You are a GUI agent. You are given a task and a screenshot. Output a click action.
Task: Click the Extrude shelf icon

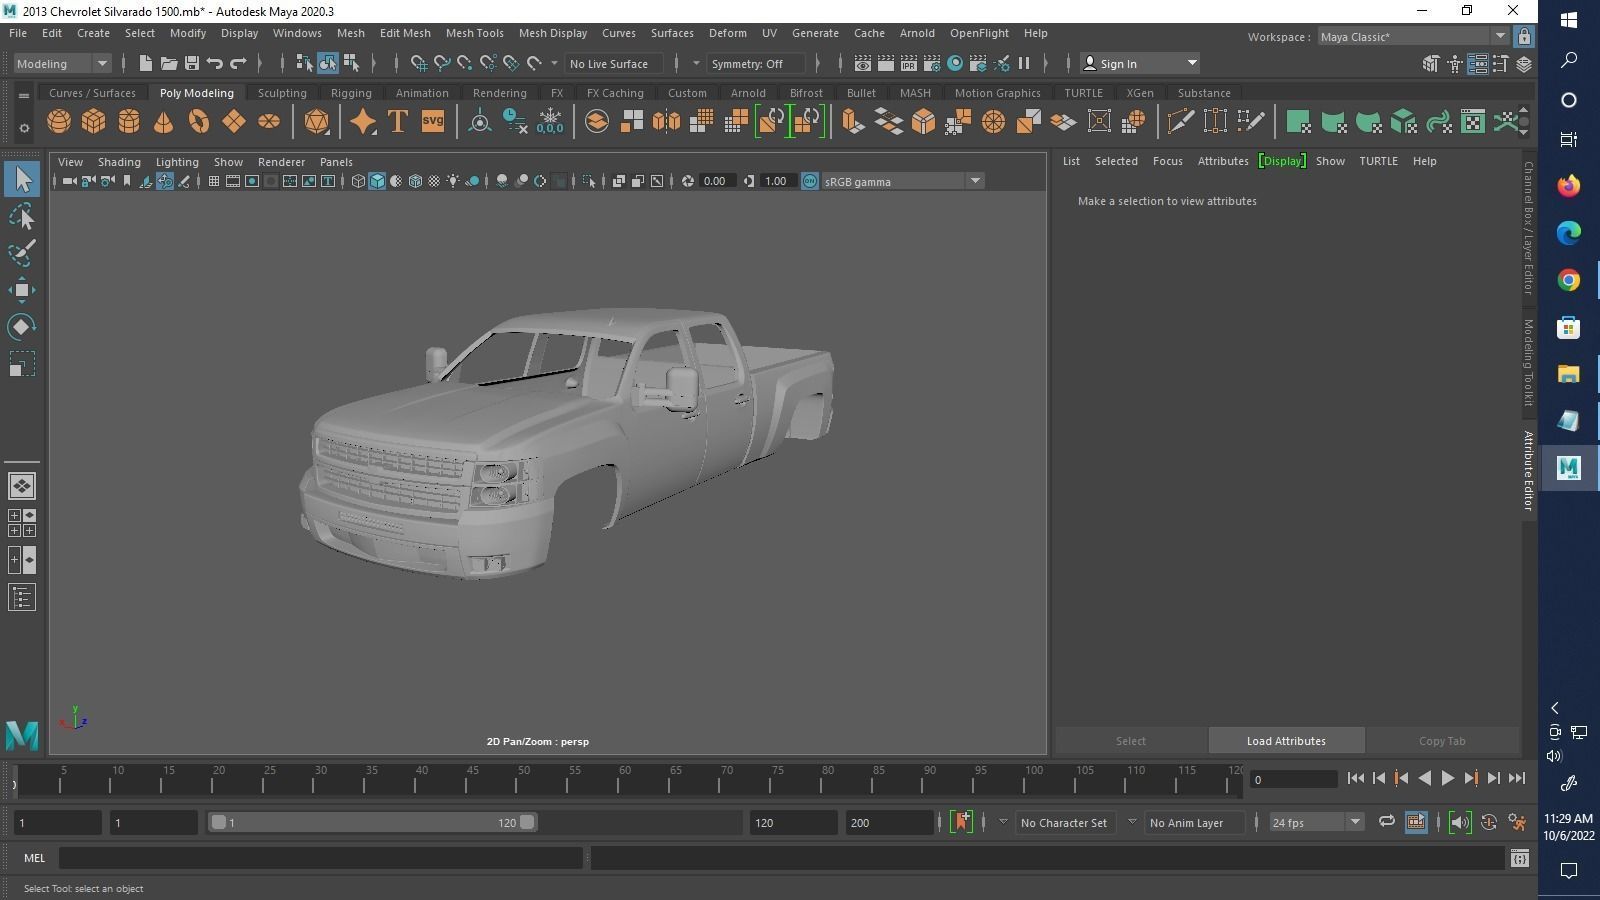tap(852, 122)
